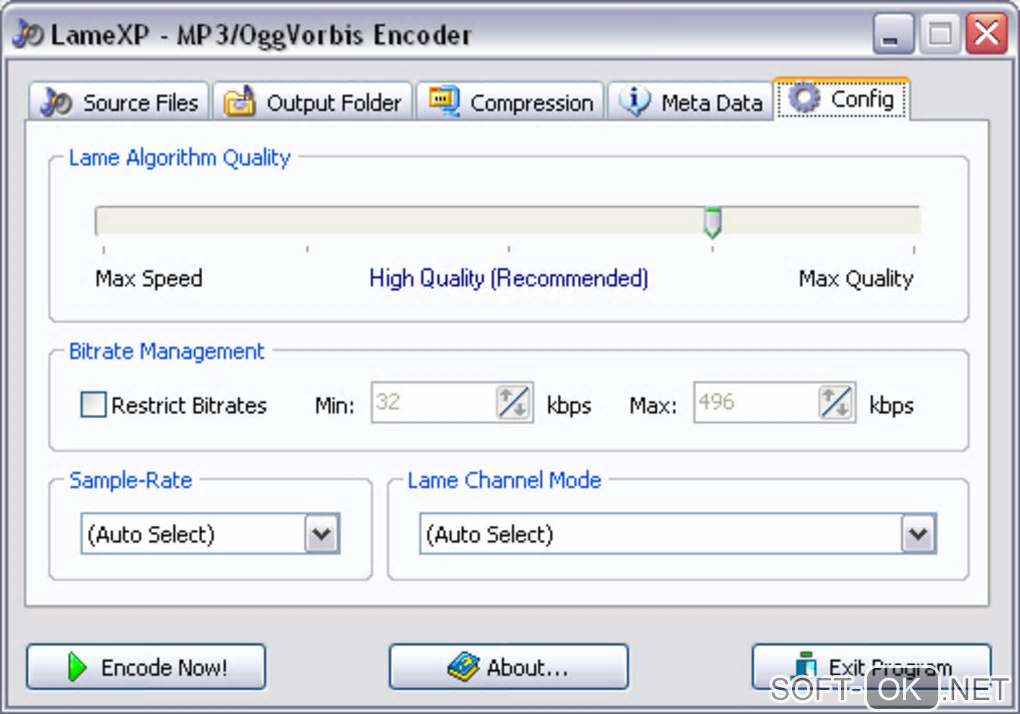Click the green play icon on Encode Now
The width and height of the screenshot is (1020, 714).
[x=77, y=667]
